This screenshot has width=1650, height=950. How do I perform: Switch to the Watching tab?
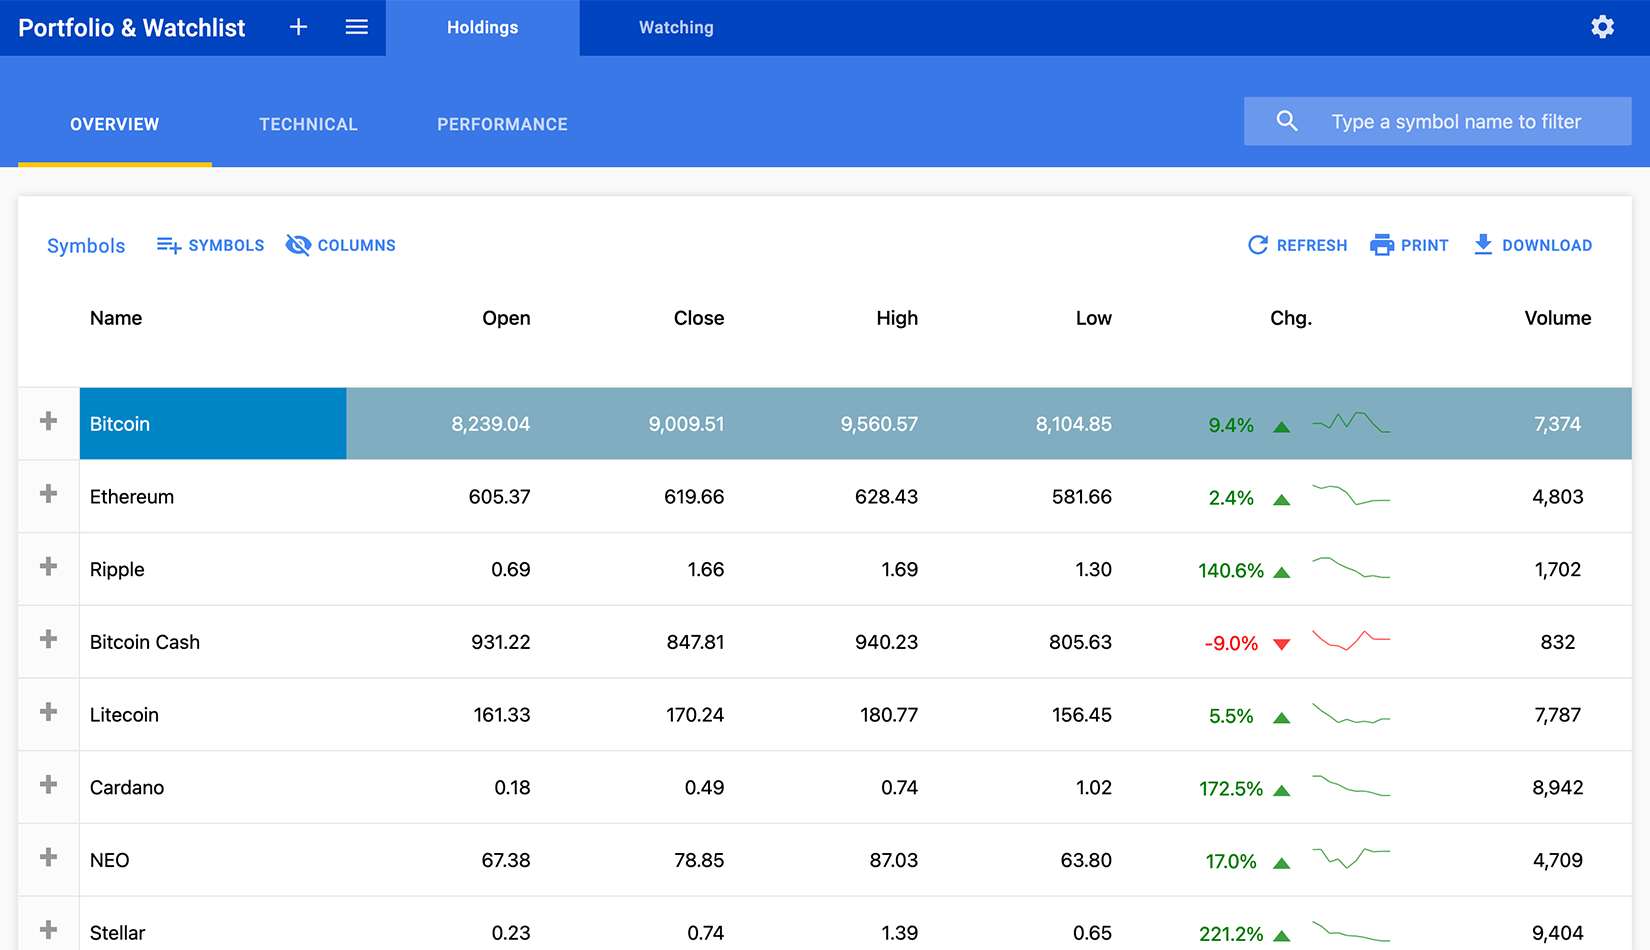(676, 28)
